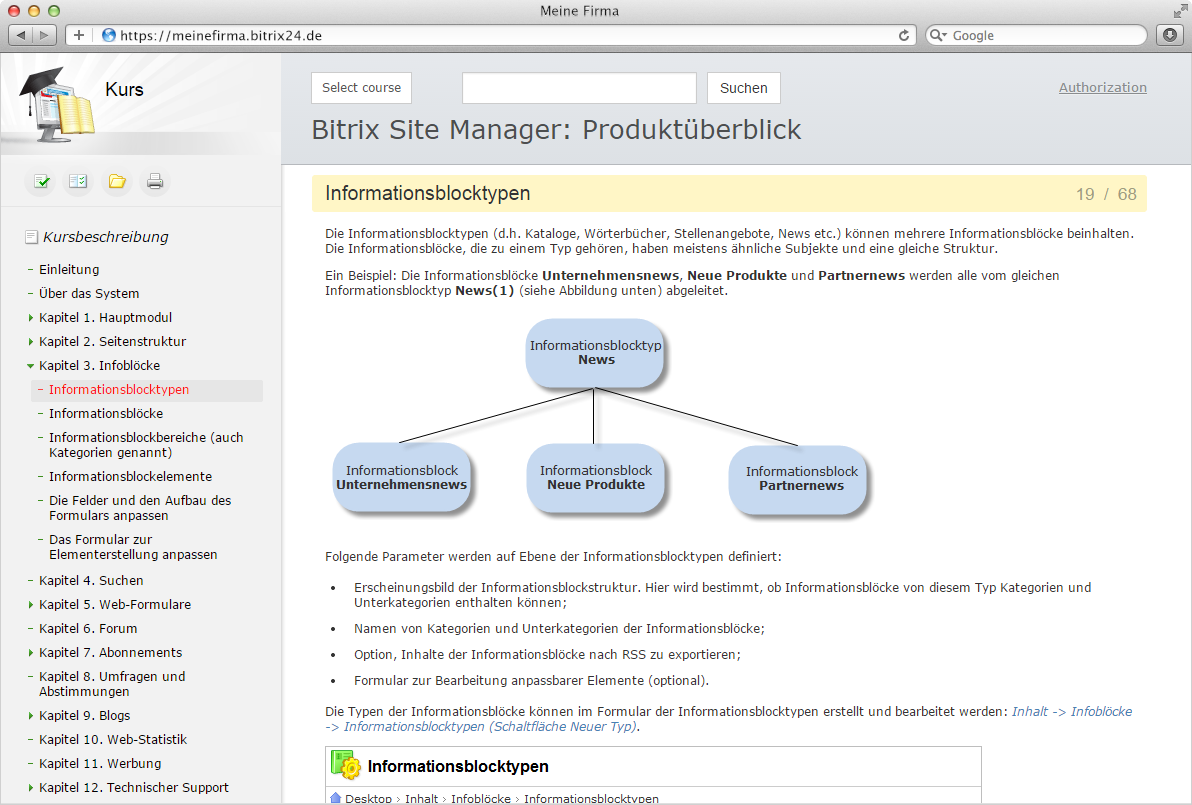1192x805 pixels.
Task: Expand Kapitel 2. Seitenstruktur triangle
Action: pyautogui.click(x=30, y=342)
